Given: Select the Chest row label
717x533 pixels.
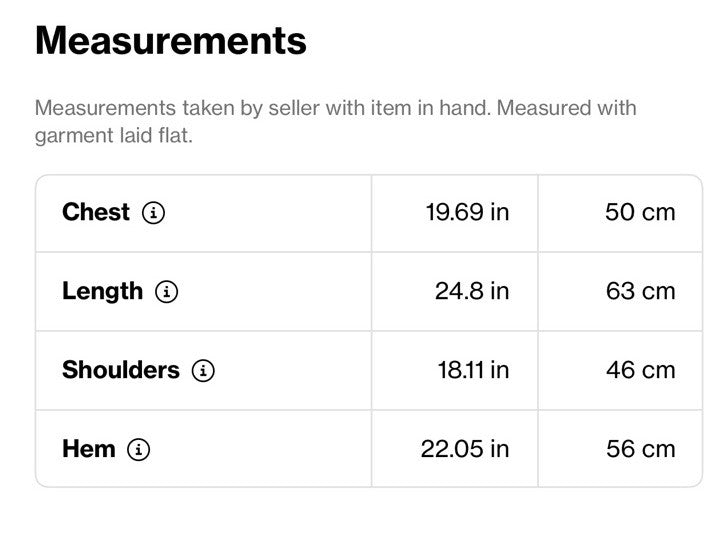Looking at the screenshot, I should 96,212.
